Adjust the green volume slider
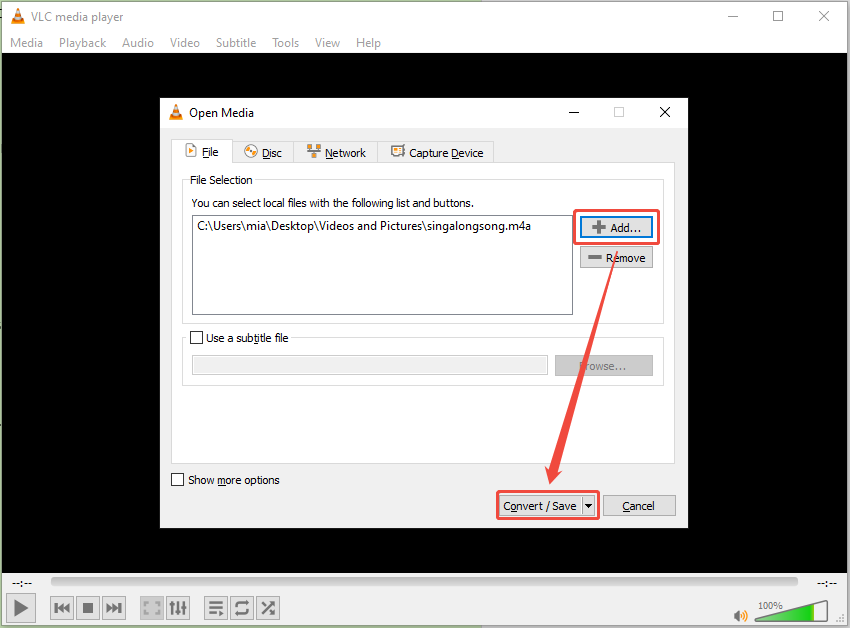The height and width of the screenshot is (628, 850). point(791,611)
